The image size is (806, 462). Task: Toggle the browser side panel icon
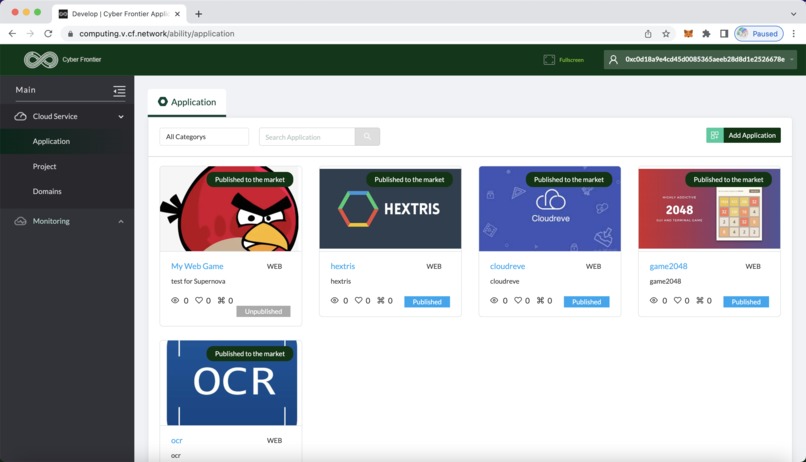724,33
